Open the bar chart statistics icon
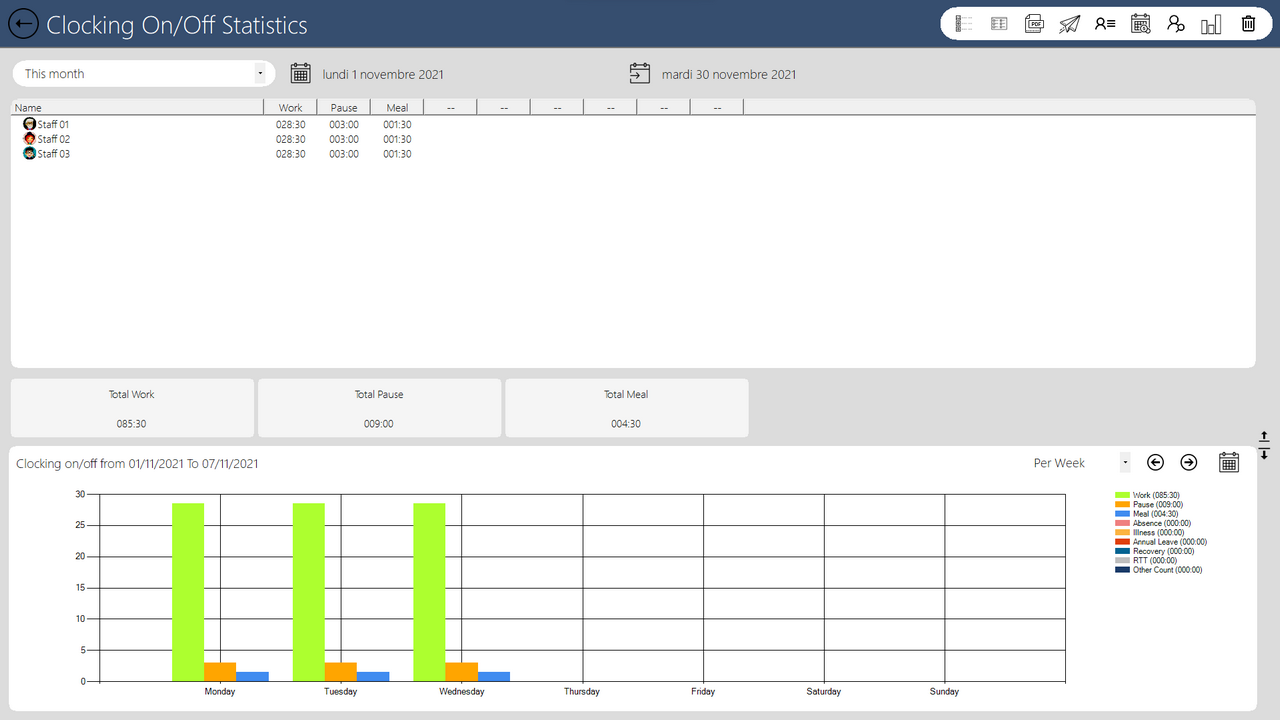 click(x=1210, y=23)
